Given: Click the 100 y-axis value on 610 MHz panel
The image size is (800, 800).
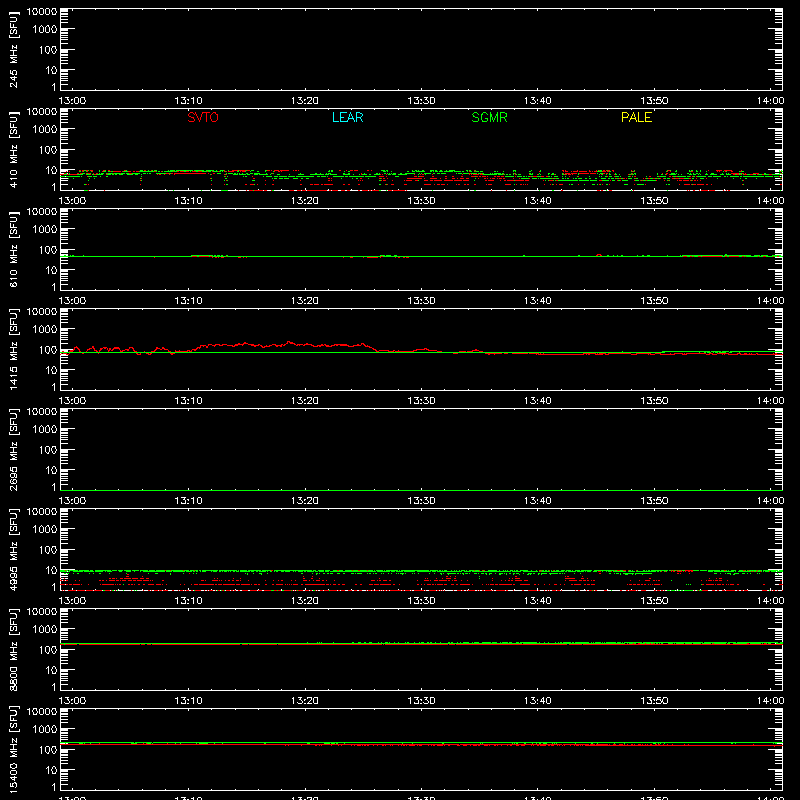Looking at the screenshot, I should [48, 250].
